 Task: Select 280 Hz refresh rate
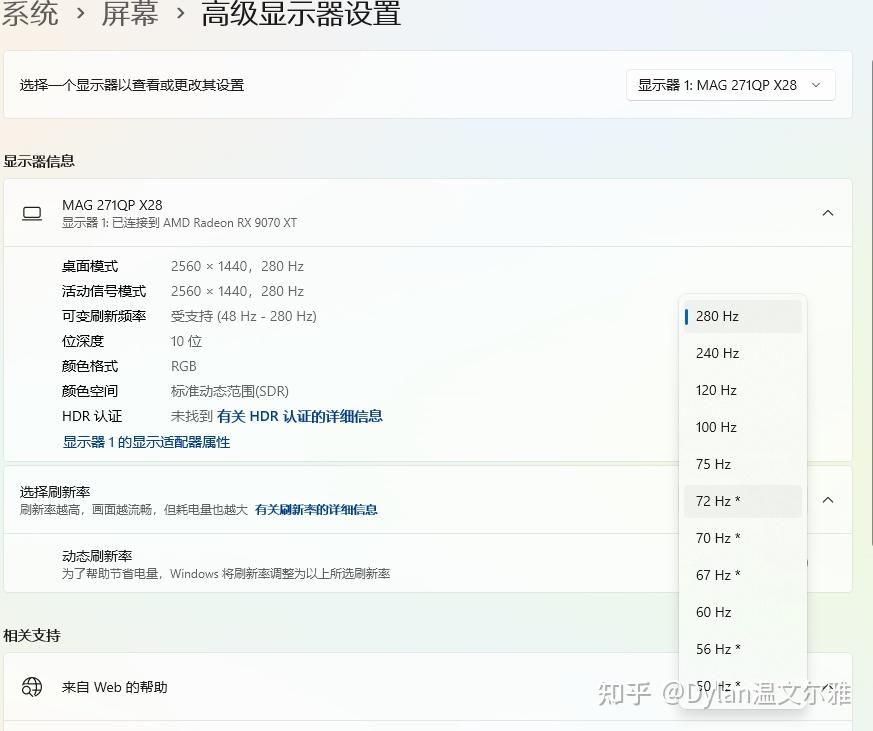[x=743, y=316]
